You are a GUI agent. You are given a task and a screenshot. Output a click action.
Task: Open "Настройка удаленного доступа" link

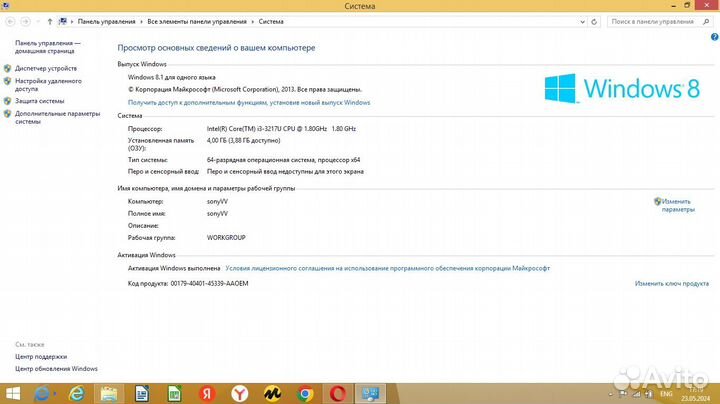tap(48, 85)
